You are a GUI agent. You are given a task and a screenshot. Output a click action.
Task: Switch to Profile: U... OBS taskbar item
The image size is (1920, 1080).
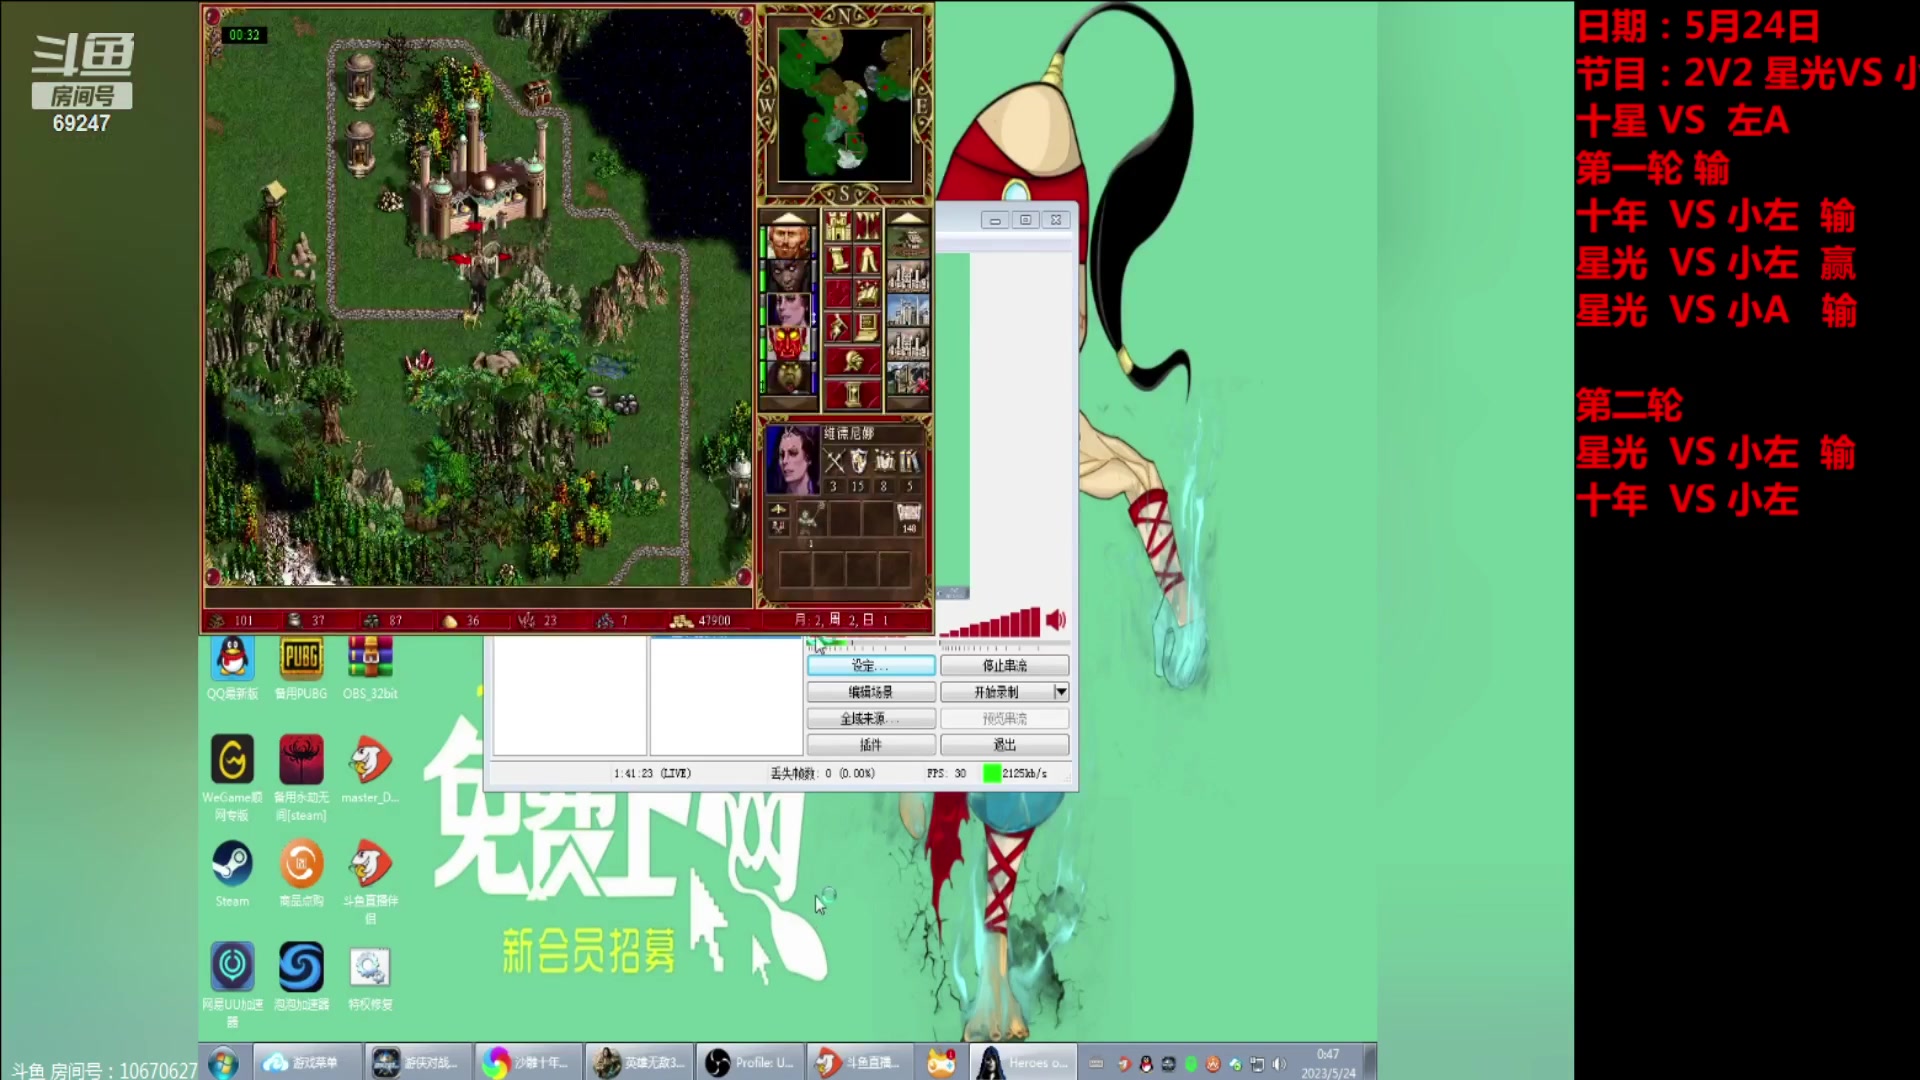coord(751,1062)
